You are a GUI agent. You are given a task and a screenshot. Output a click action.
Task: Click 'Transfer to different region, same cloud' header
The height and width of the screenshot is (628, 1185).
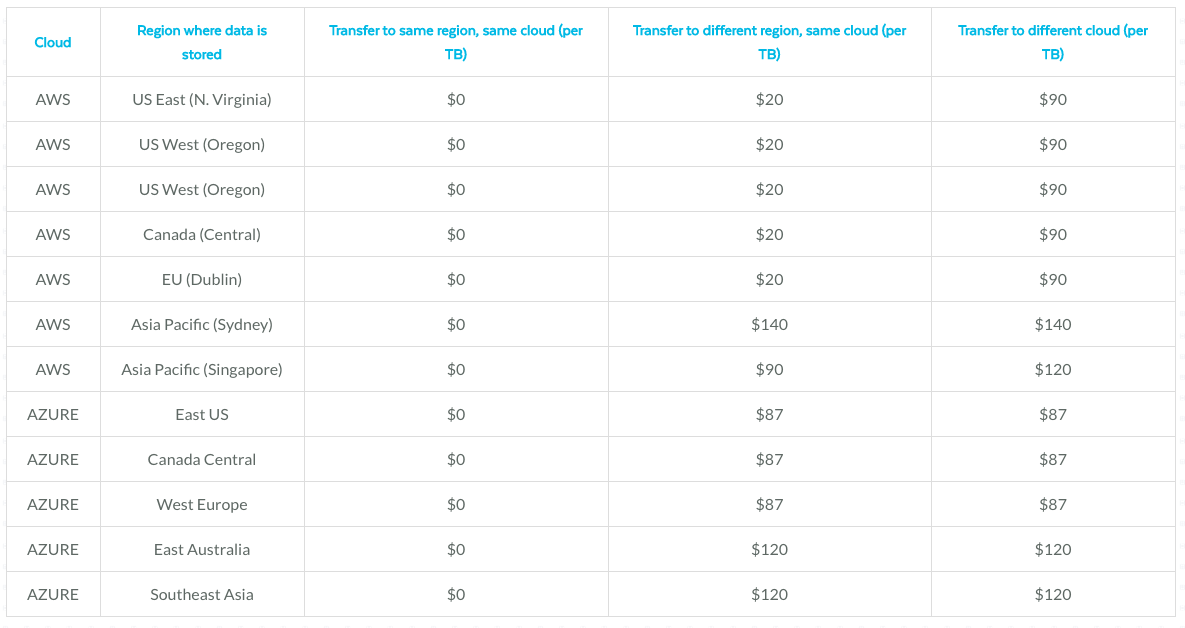[x=769, y=42]
